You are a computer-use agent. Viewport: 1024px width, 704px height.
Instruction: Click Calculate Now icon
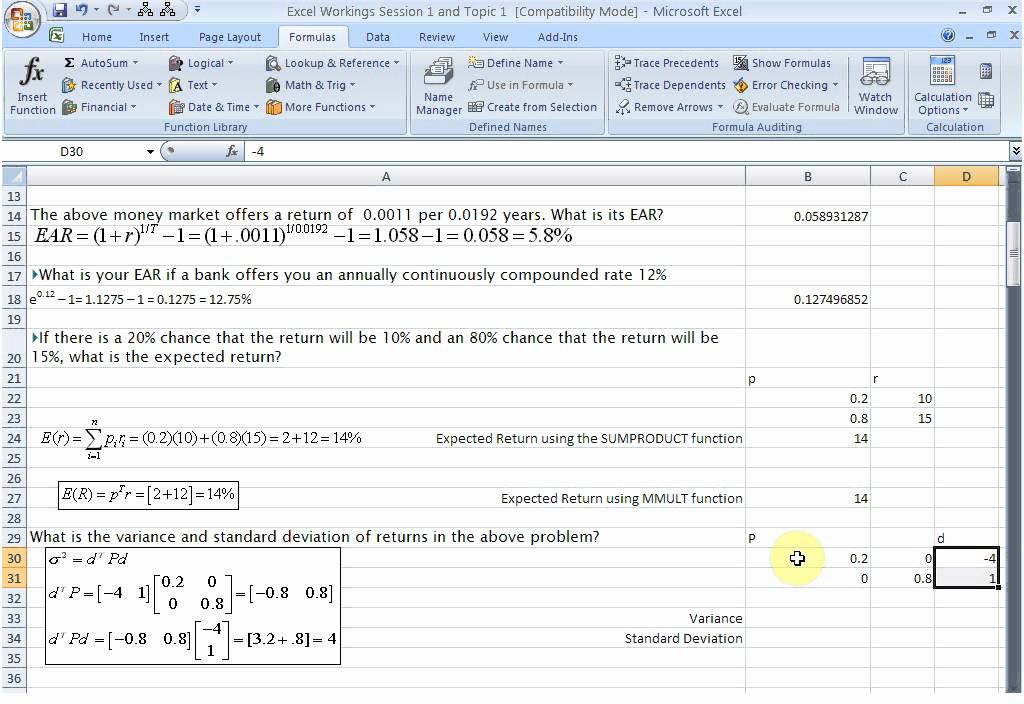pos(986,71)
